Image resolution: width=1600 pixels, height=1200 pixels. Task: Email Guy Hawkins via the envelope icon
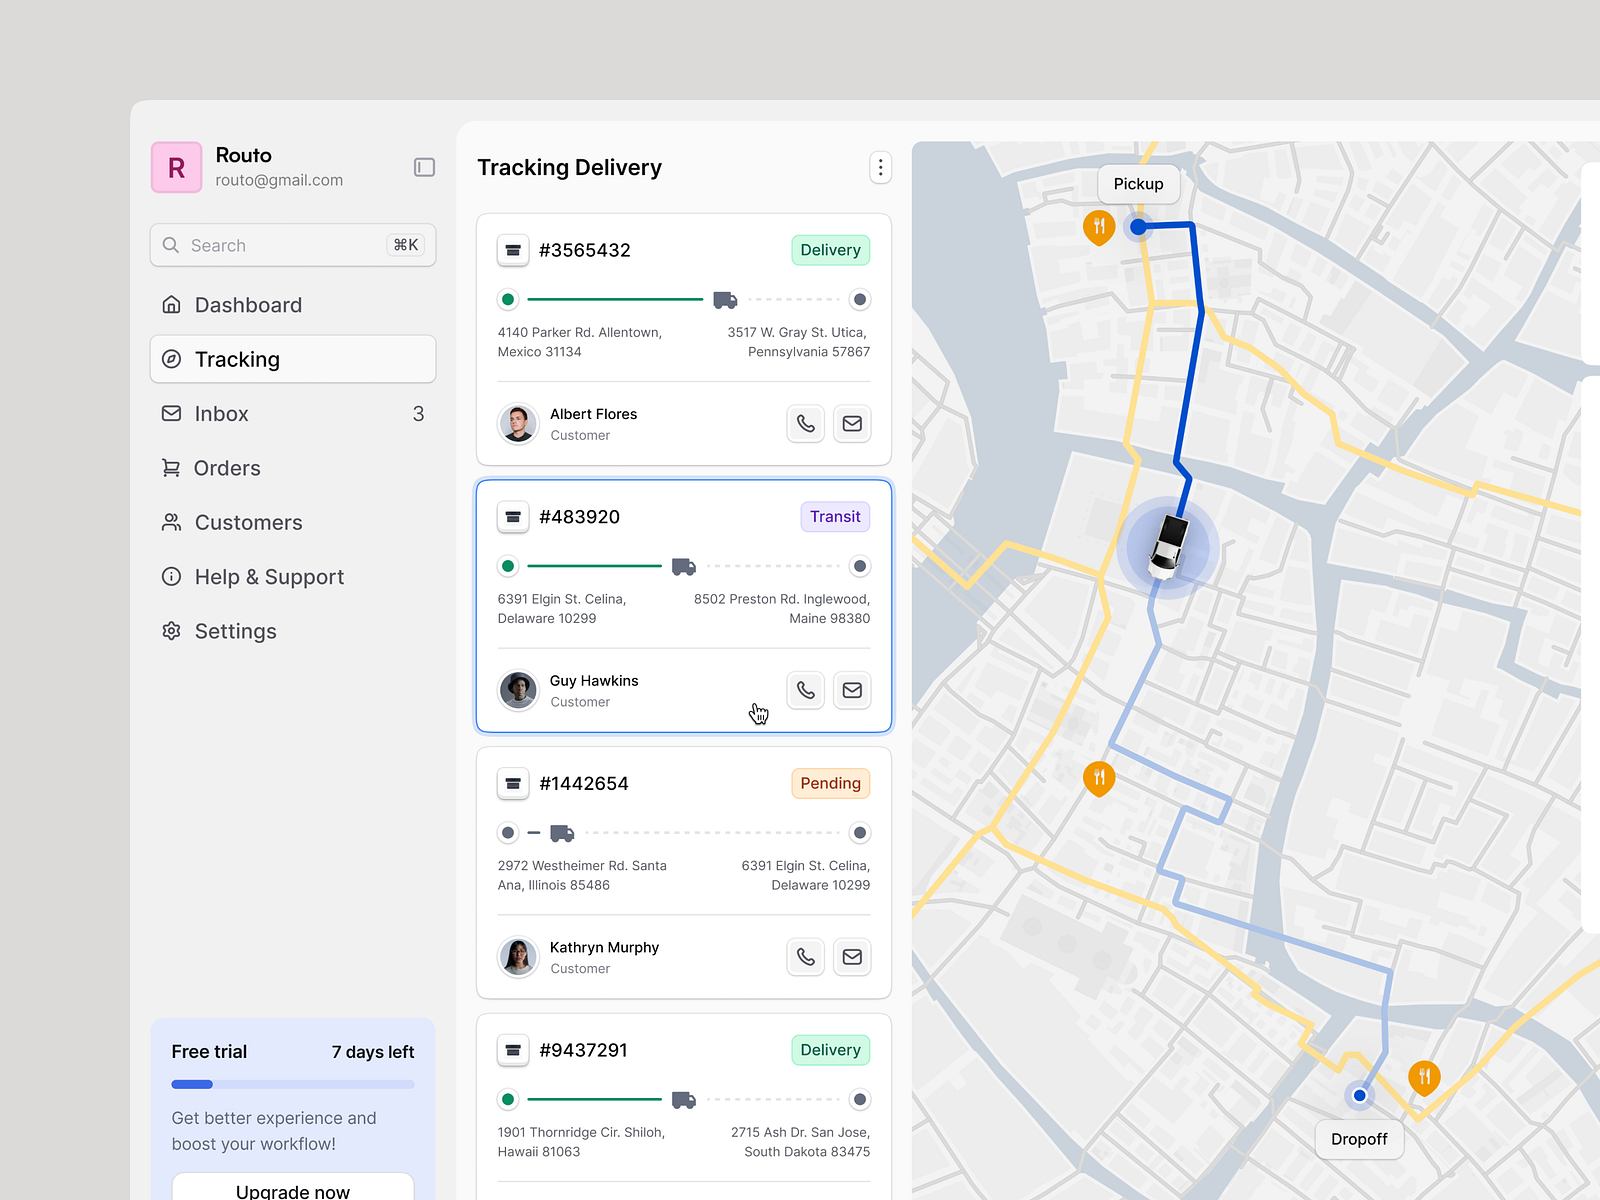[852, 690]
